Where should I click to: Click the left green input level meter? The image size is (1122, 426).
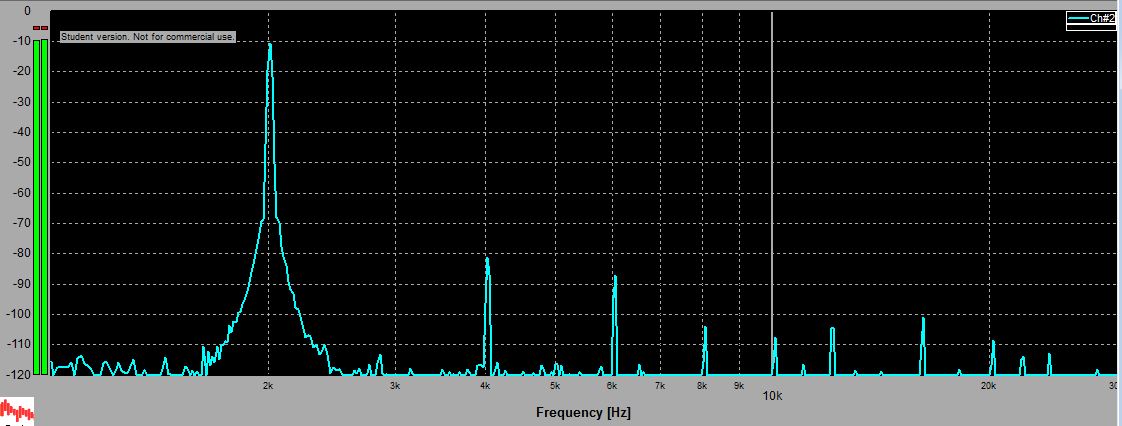pos(36,207)
